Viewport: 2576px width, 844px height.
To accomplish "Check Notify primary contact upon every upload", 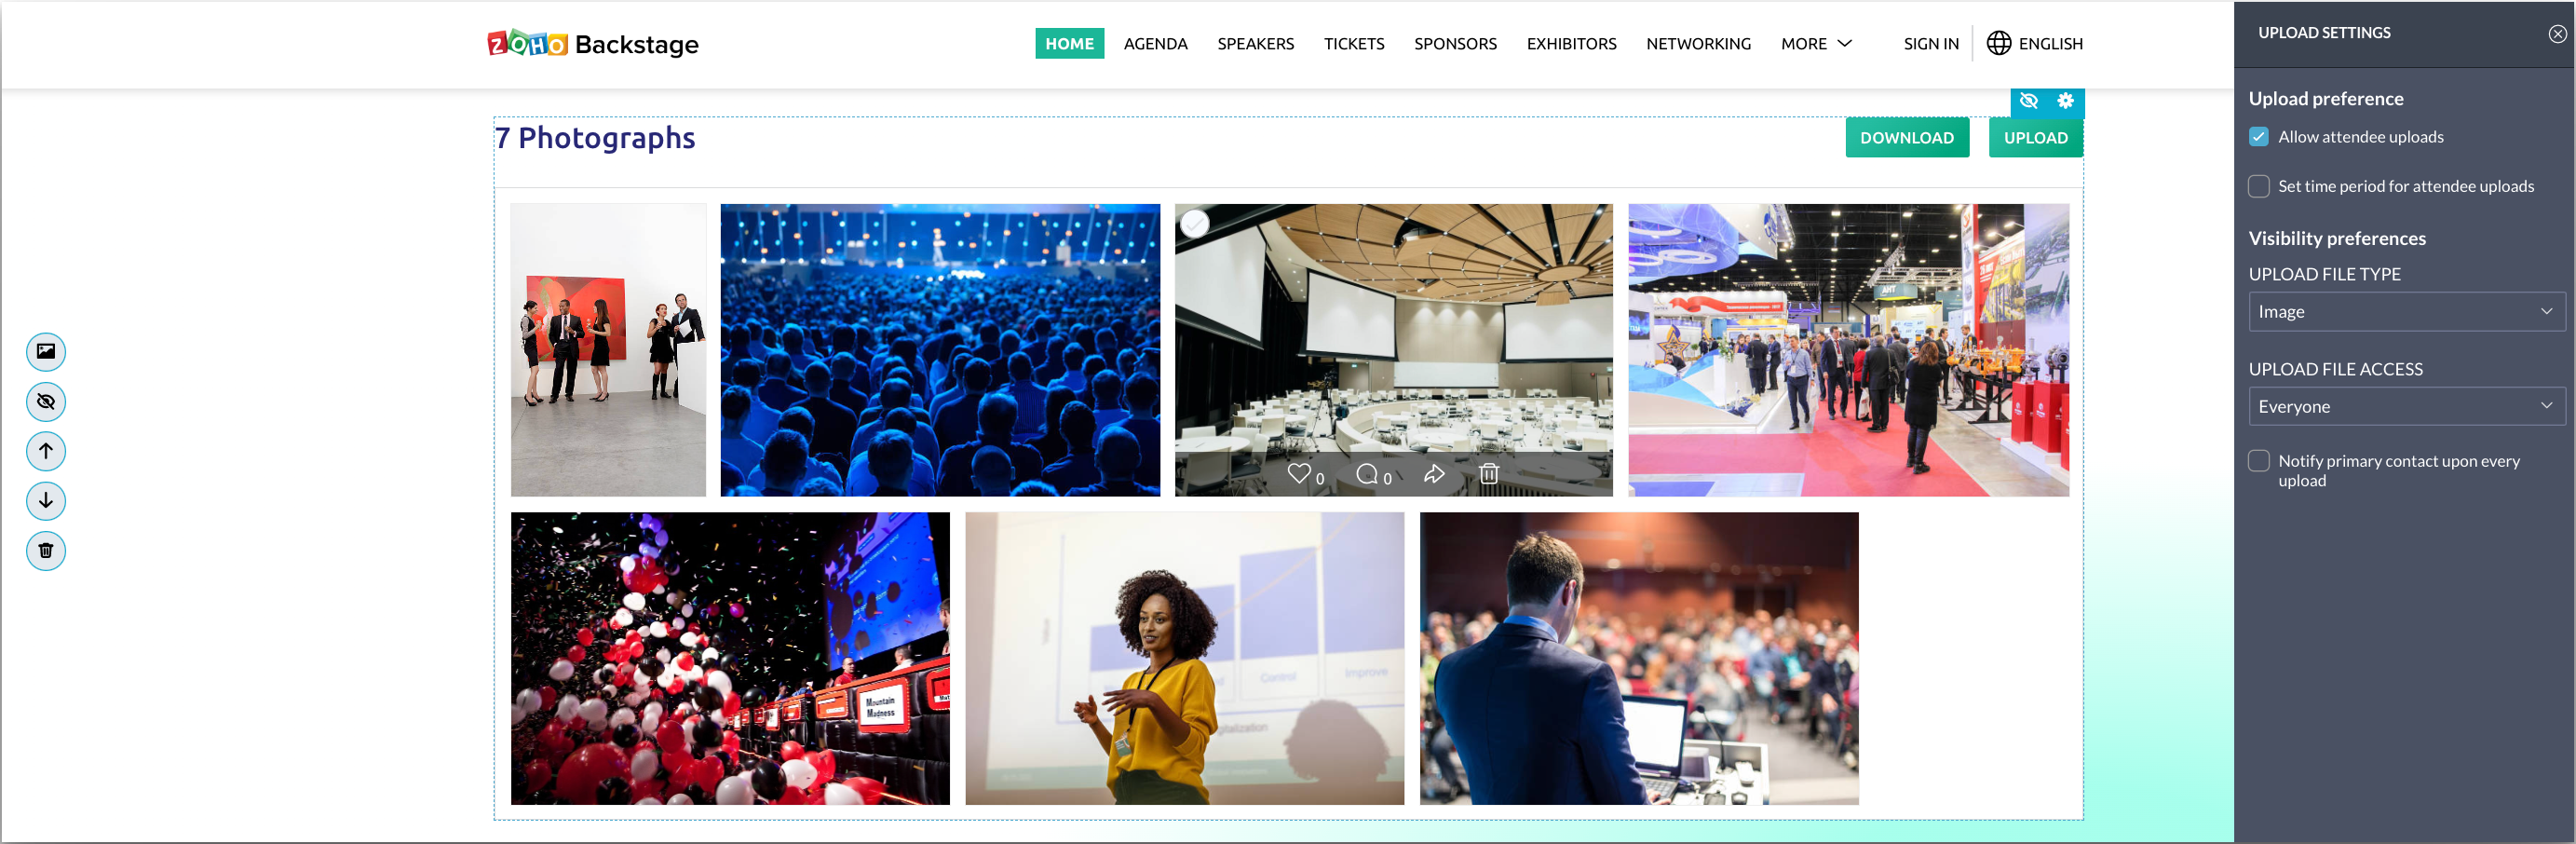I will coord(2258,461).
